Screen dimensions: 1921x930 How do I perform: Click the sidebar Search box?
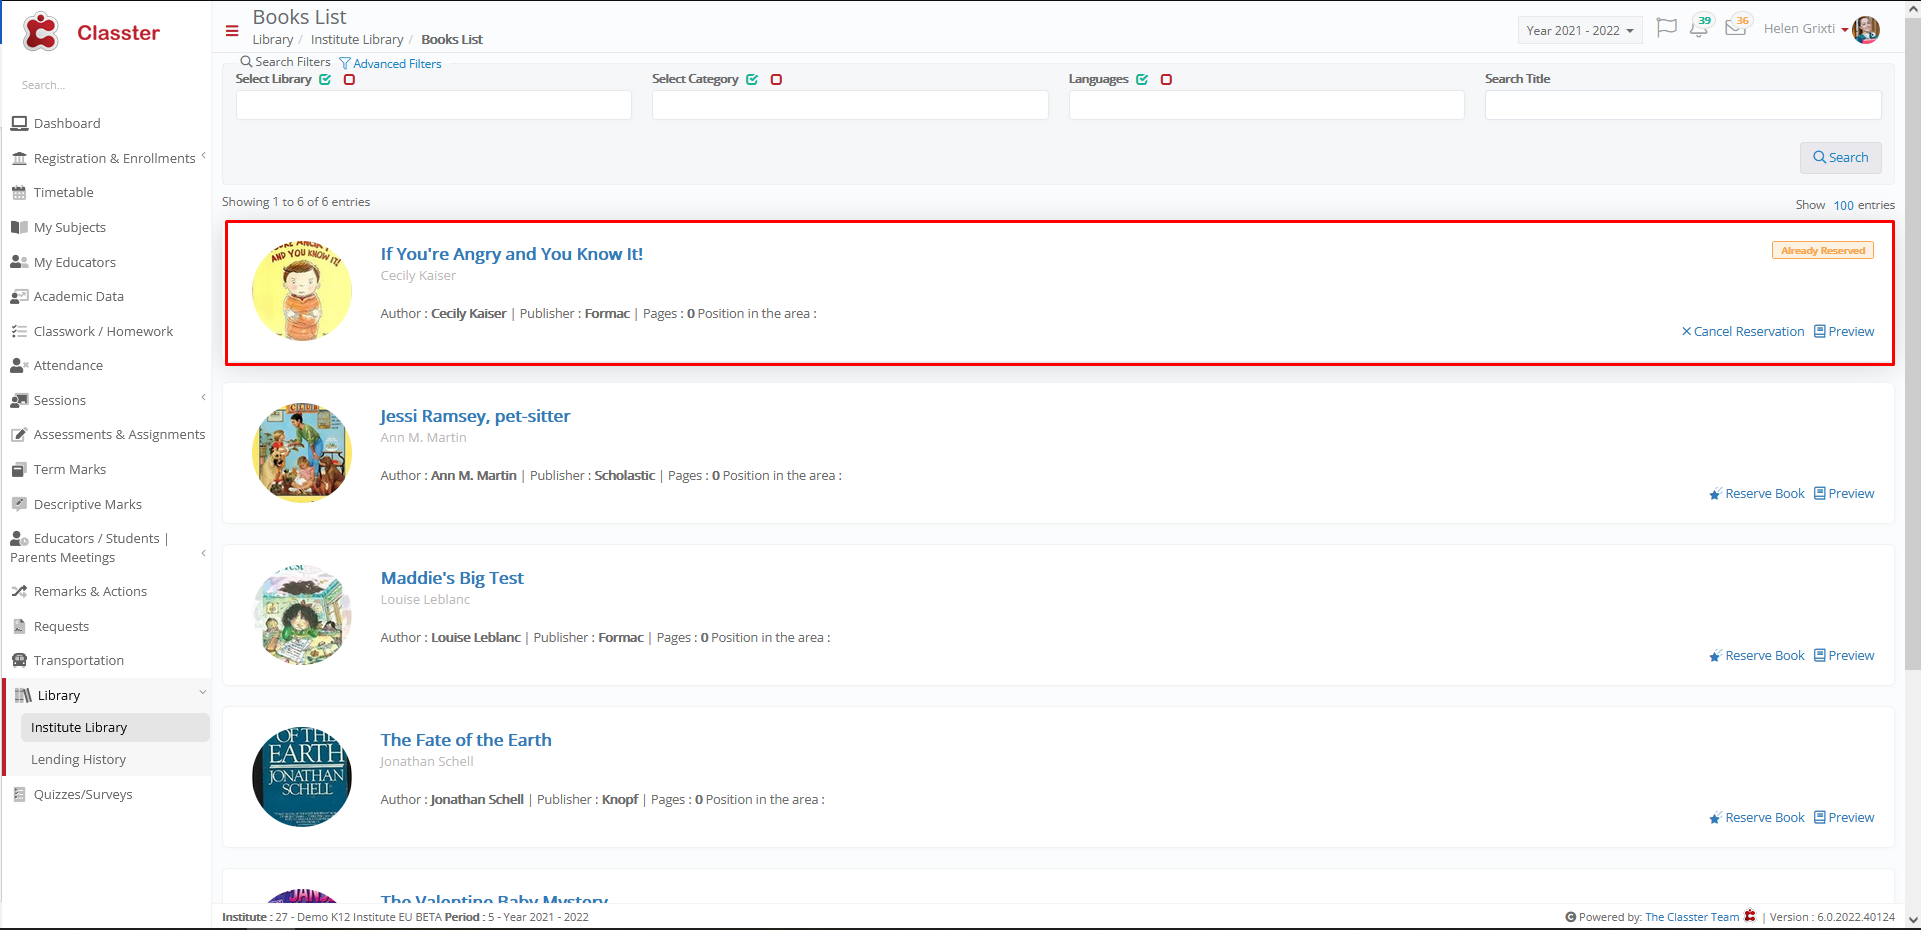click(x=105, y=86)
